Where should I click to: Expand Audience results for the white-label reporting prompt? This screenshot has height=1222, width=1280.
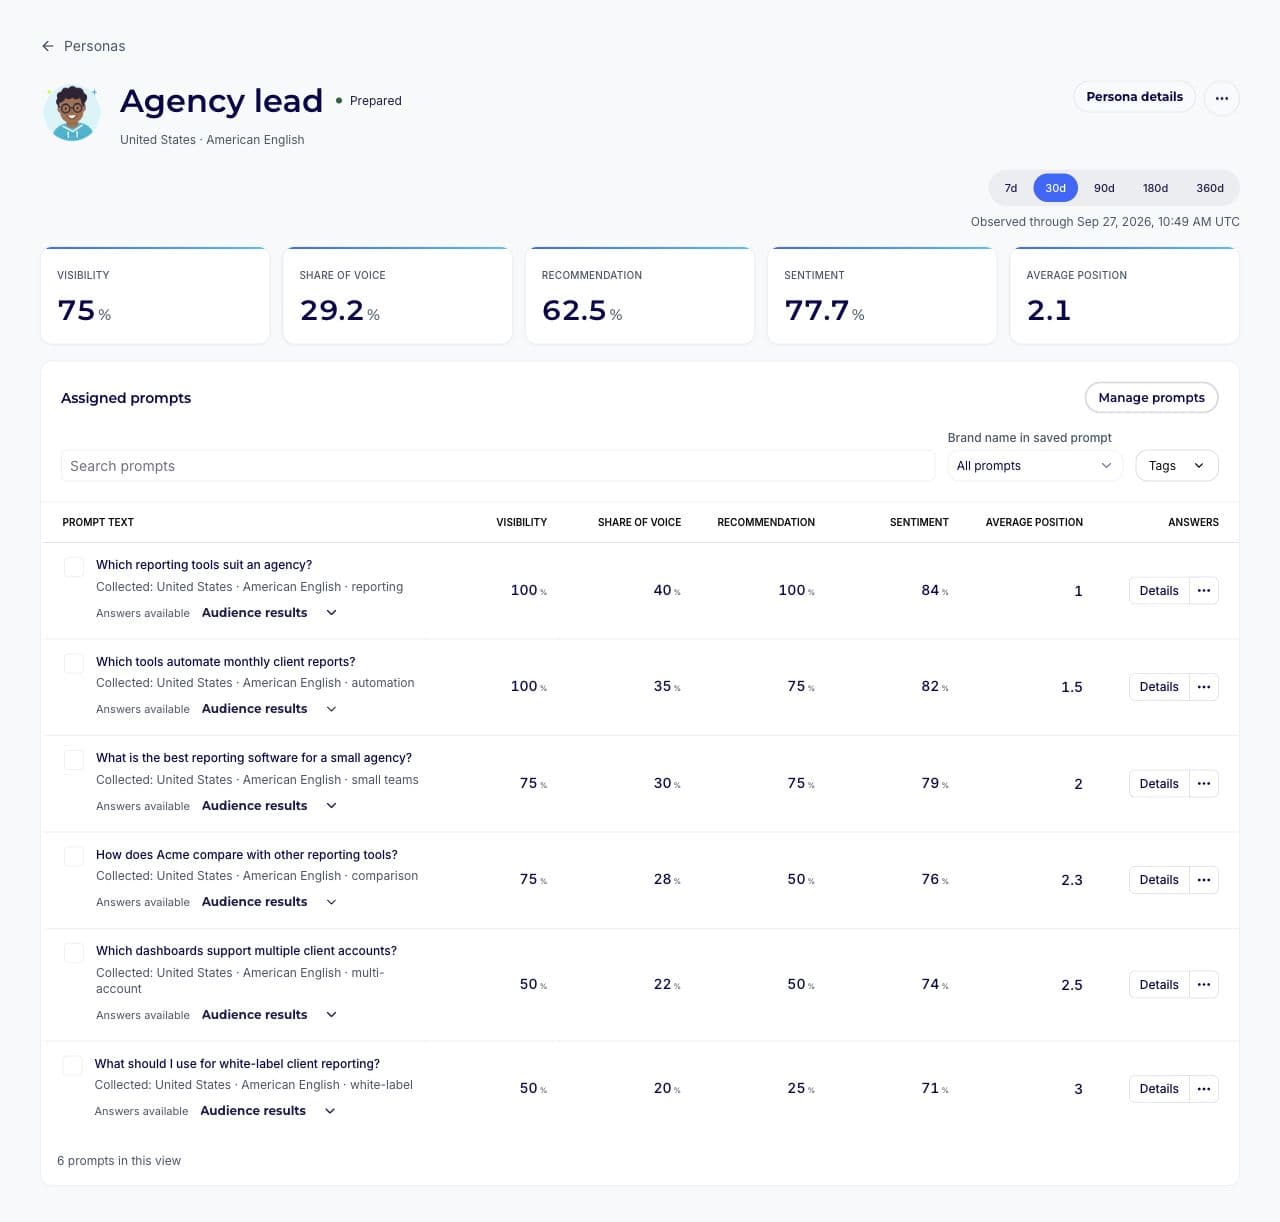(x=268, y=1111)
